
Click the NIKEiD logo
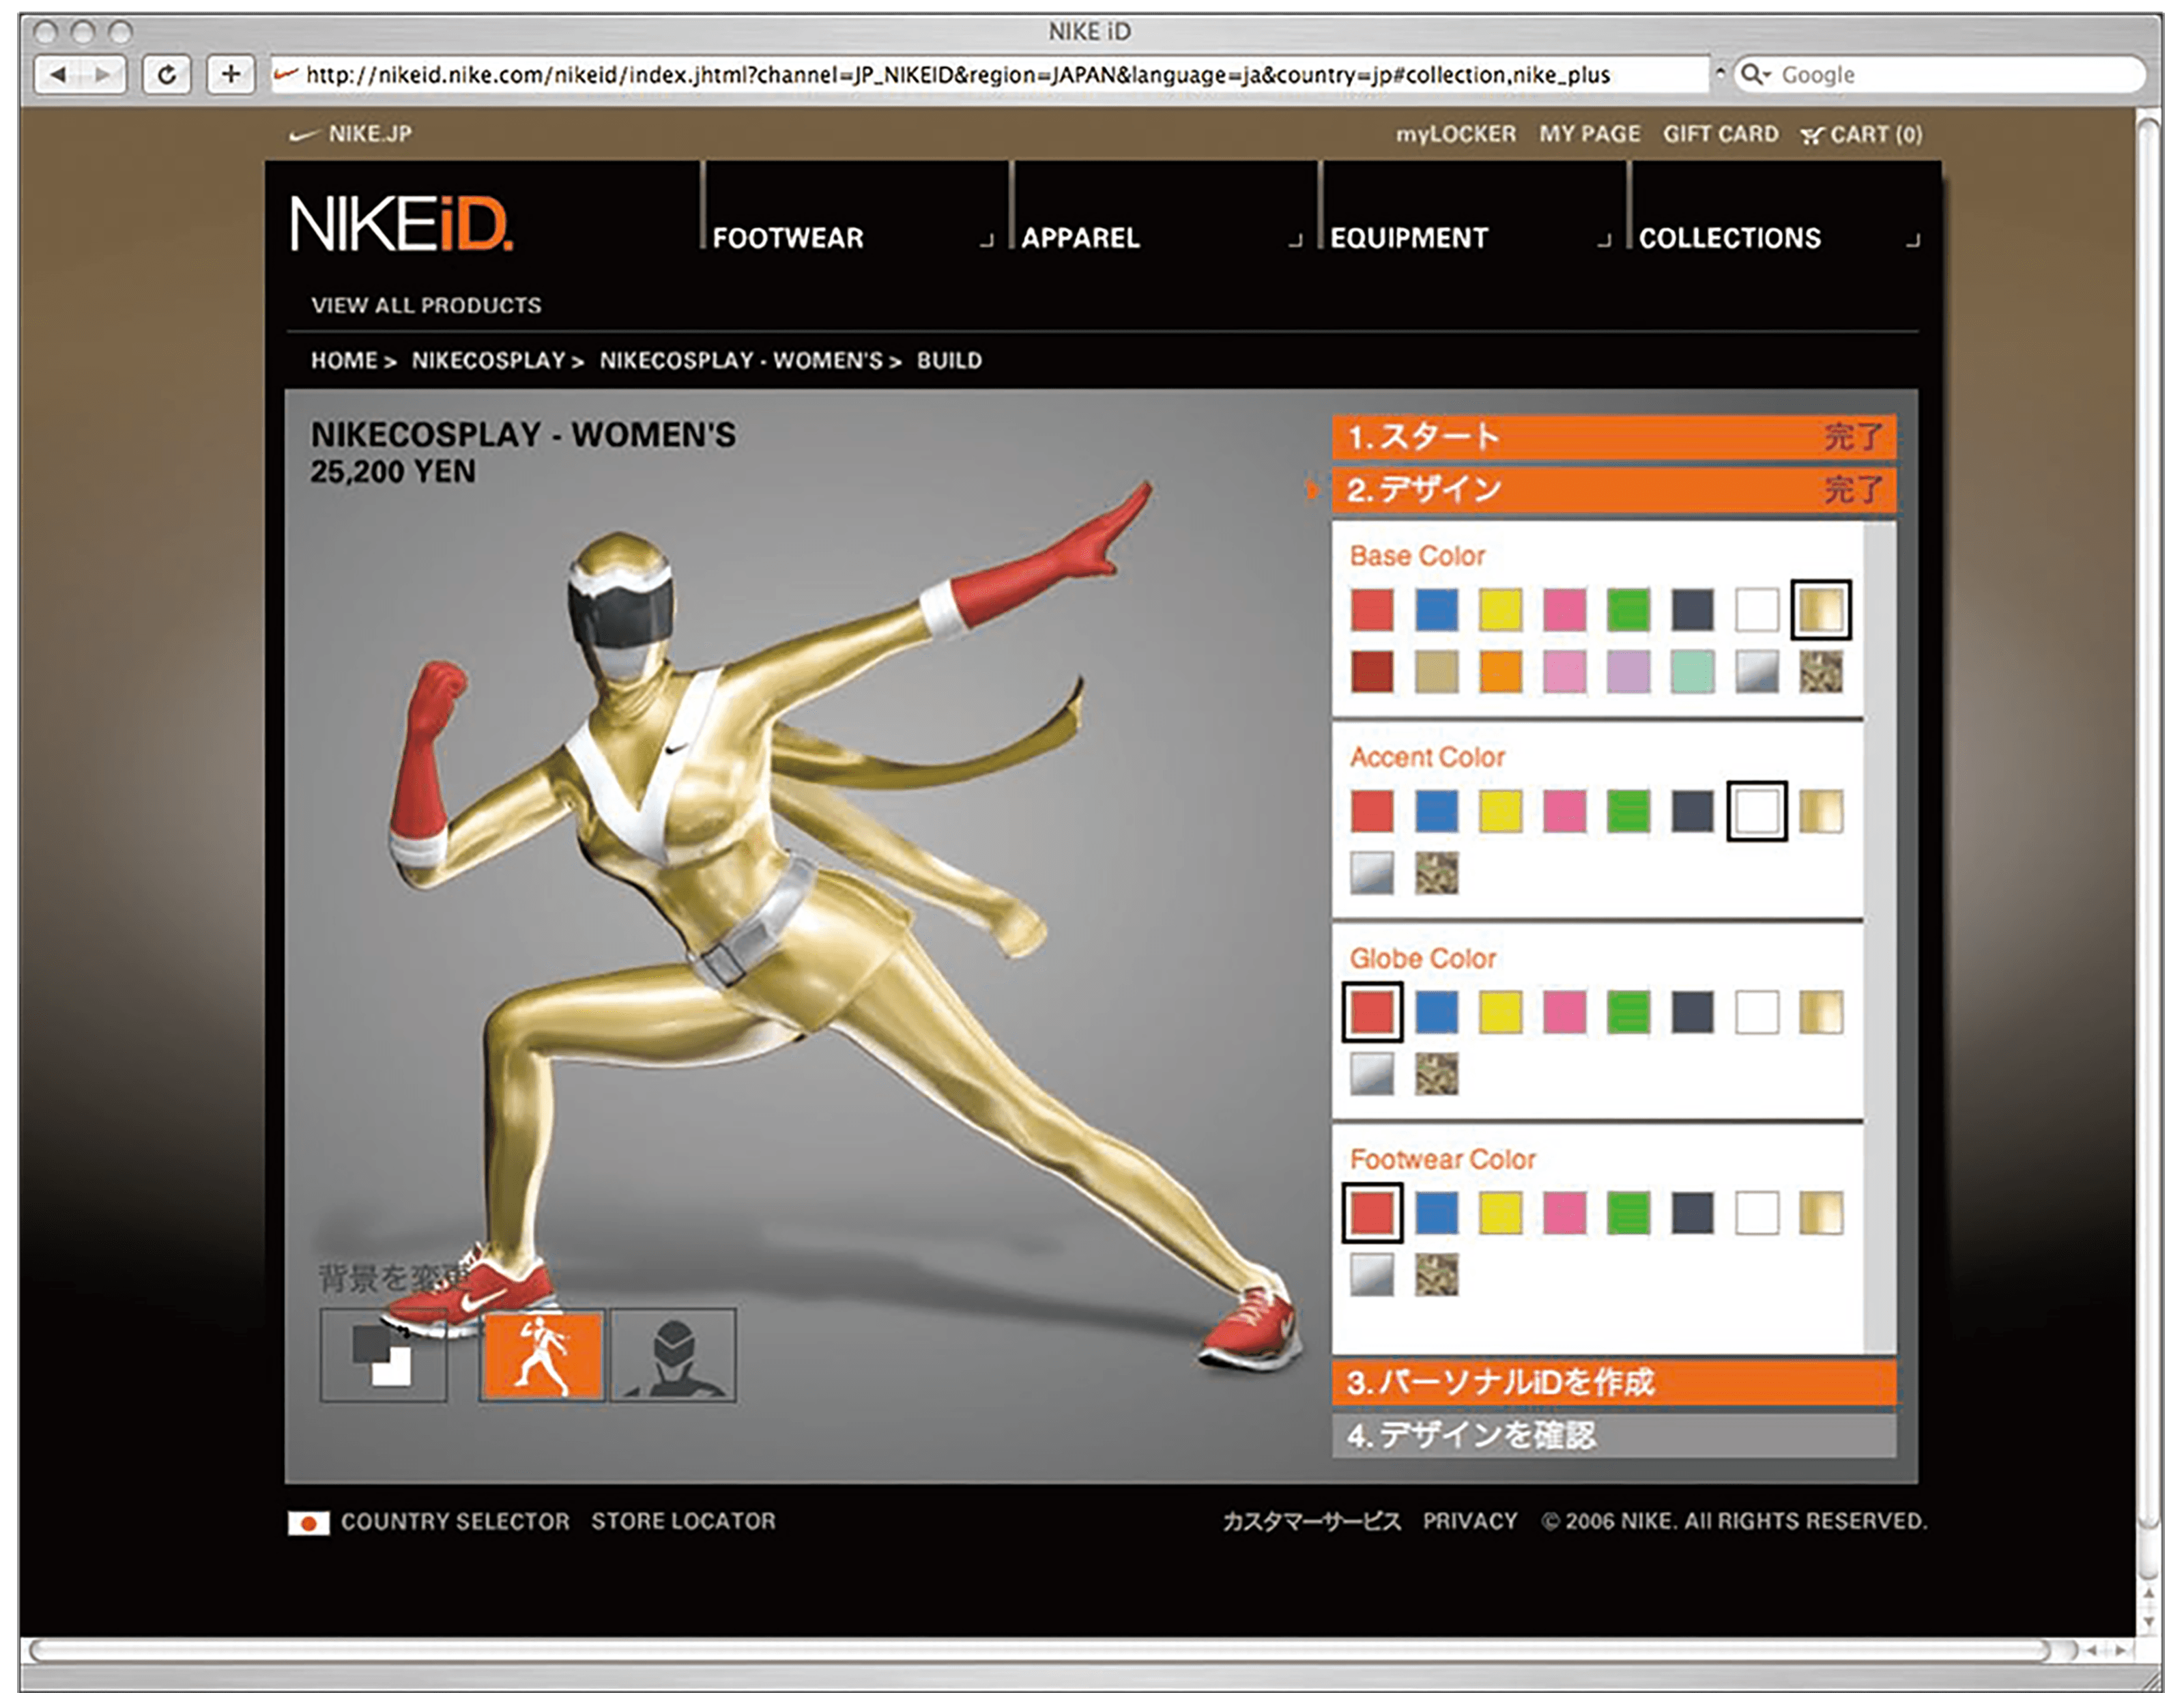pyautogui.click(x=401, y=224)
